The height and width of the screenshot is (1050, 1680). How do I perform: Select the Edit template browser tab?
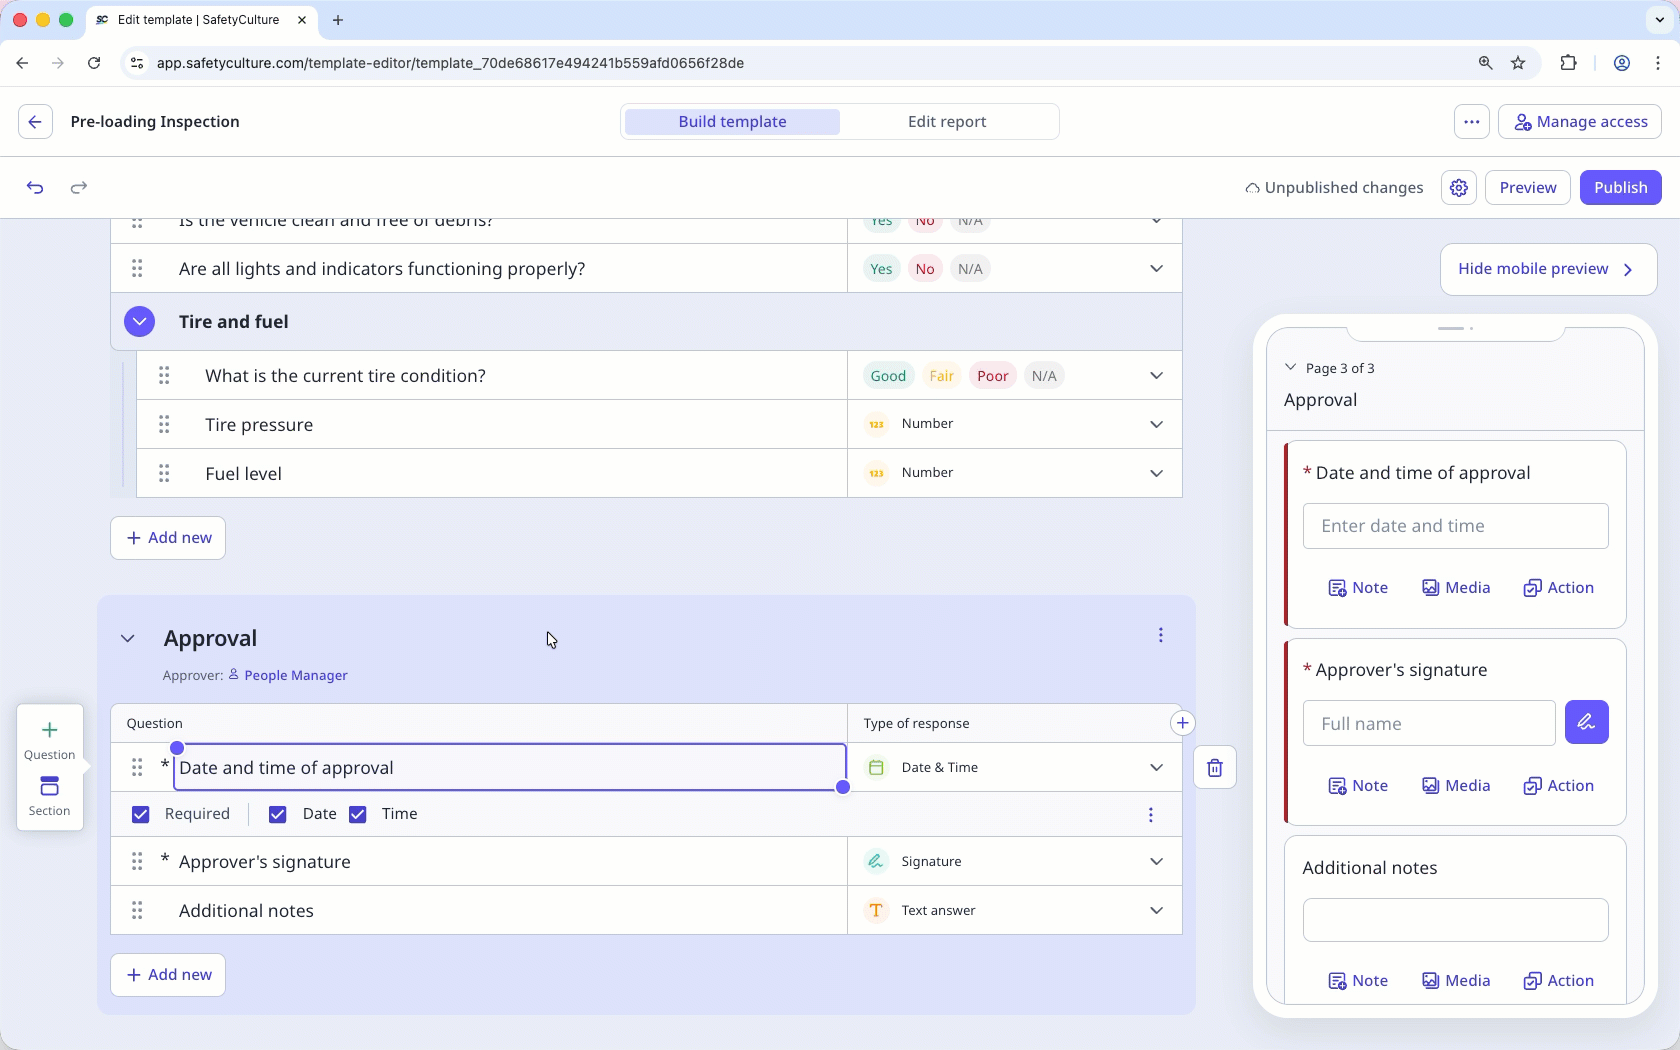200,20
